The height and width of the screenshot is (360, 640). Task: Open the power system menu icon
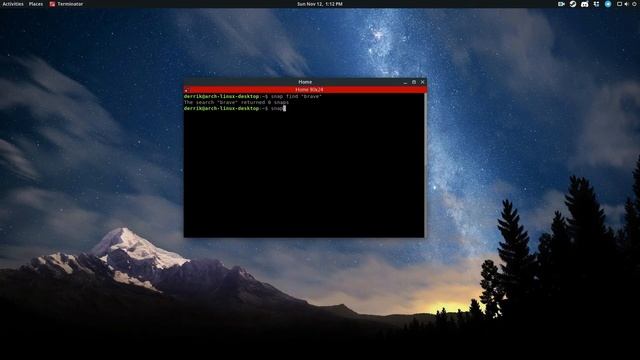(x=633, y=4)
